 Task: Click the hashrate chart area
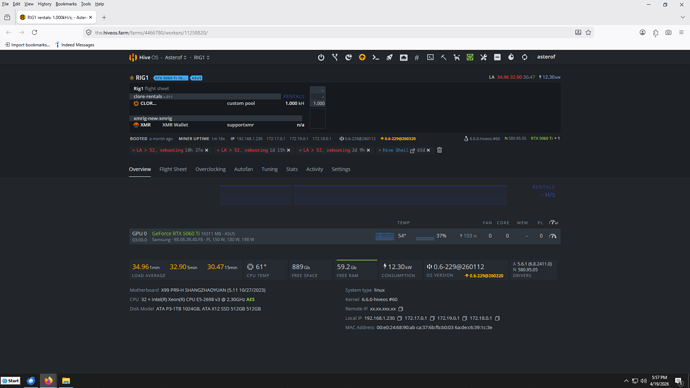[x=363, y=195]
